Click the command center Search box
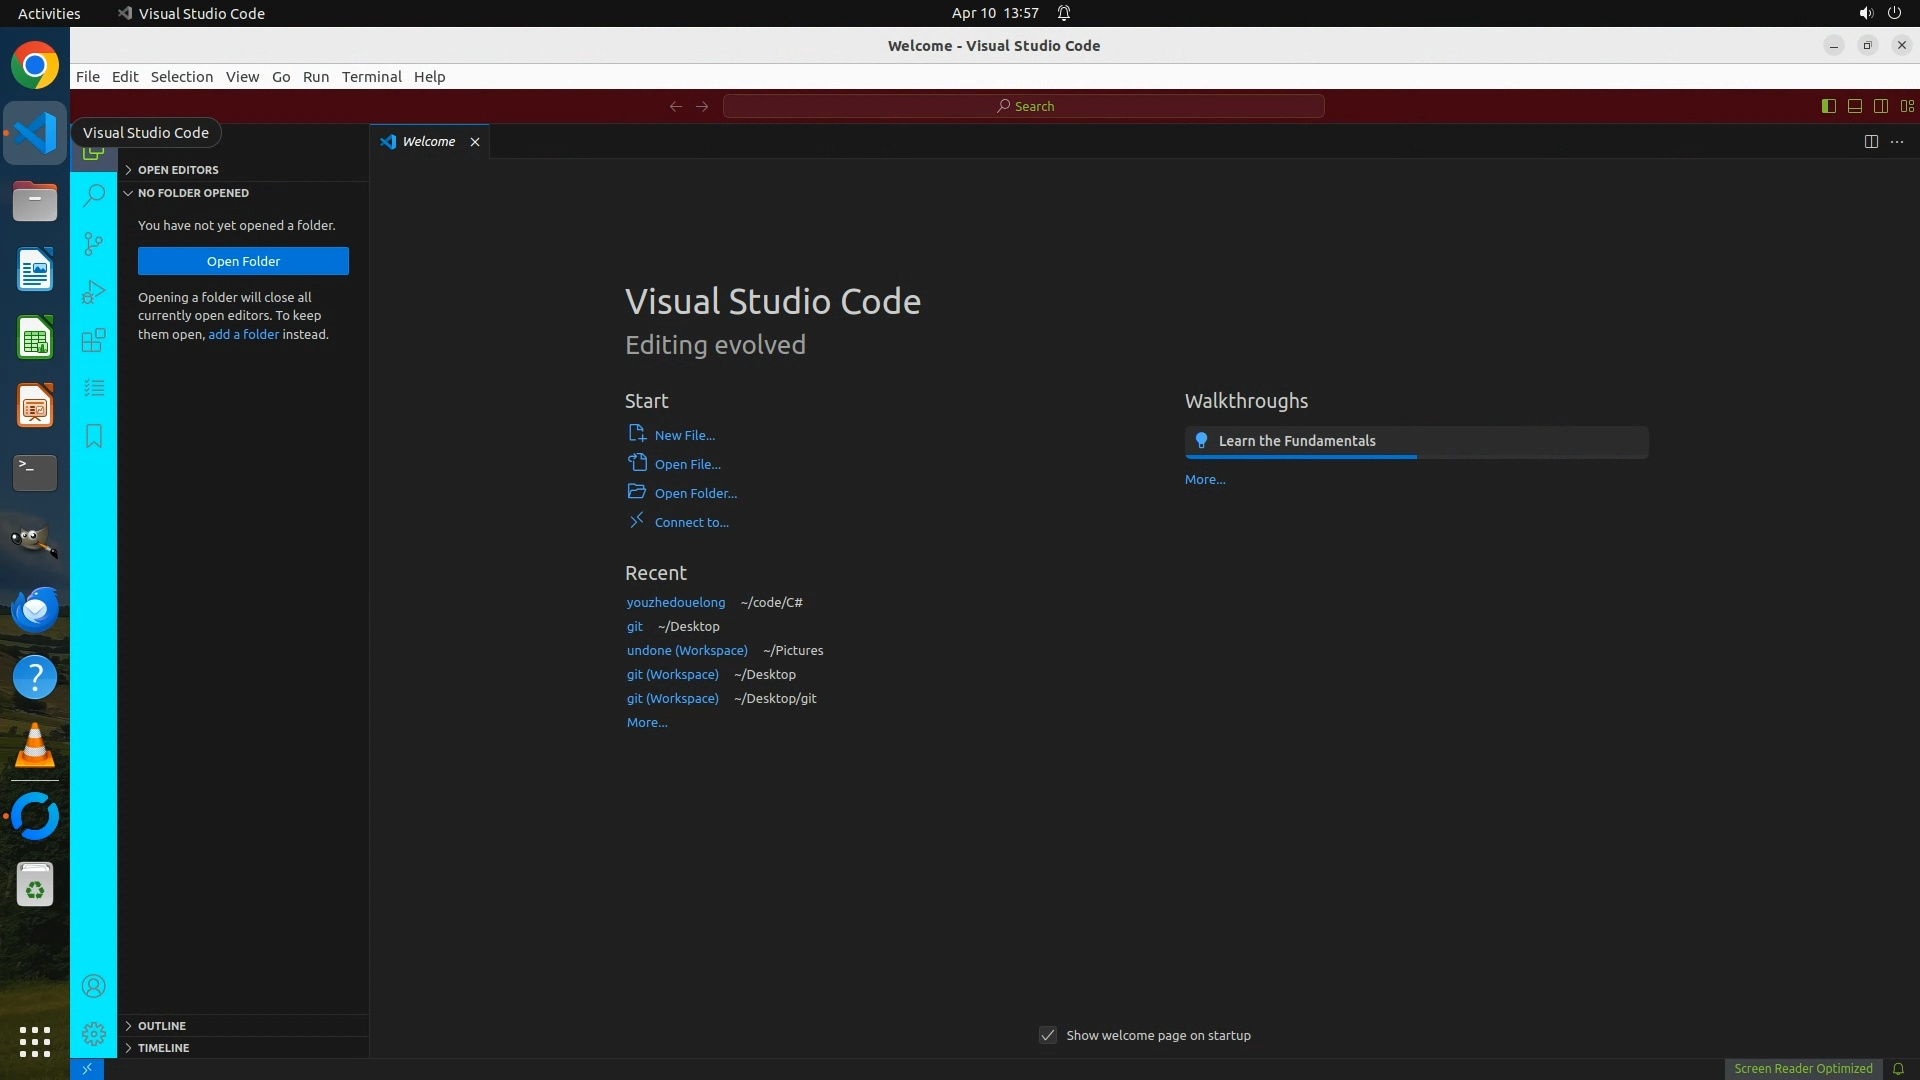Viewport: 1920px width, 1080px height. (1023, 106)
